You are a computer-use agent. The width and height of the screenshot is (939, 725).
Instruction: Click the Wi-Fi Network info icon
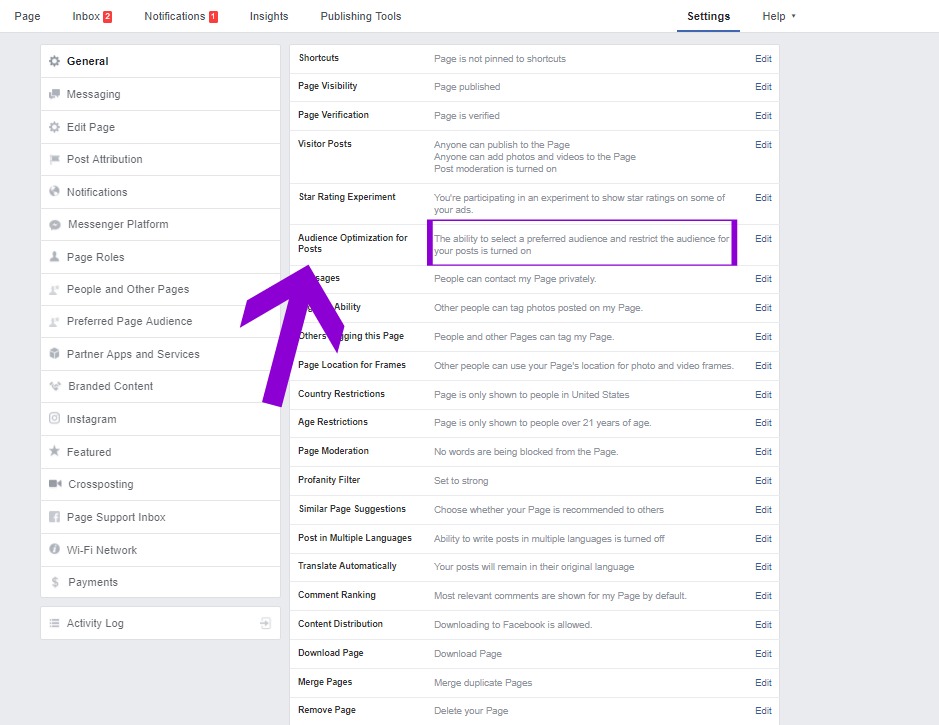[x=54, y=549]
